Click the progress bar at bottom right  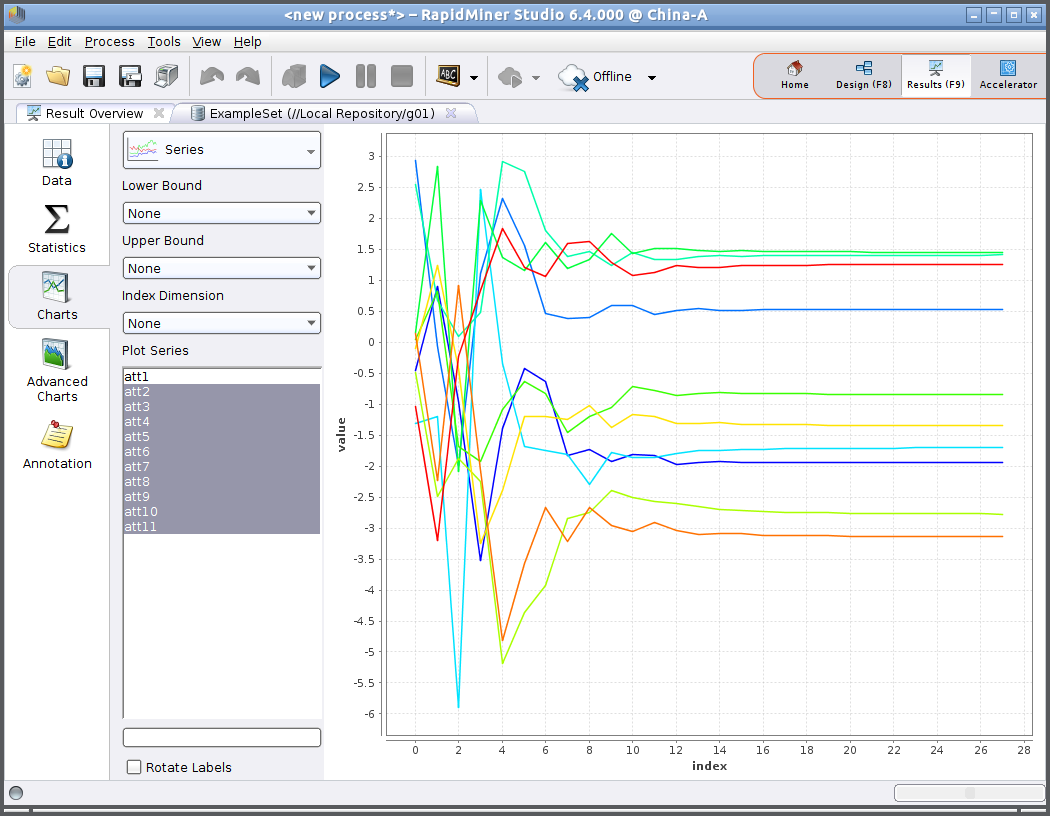pos(969,793)
